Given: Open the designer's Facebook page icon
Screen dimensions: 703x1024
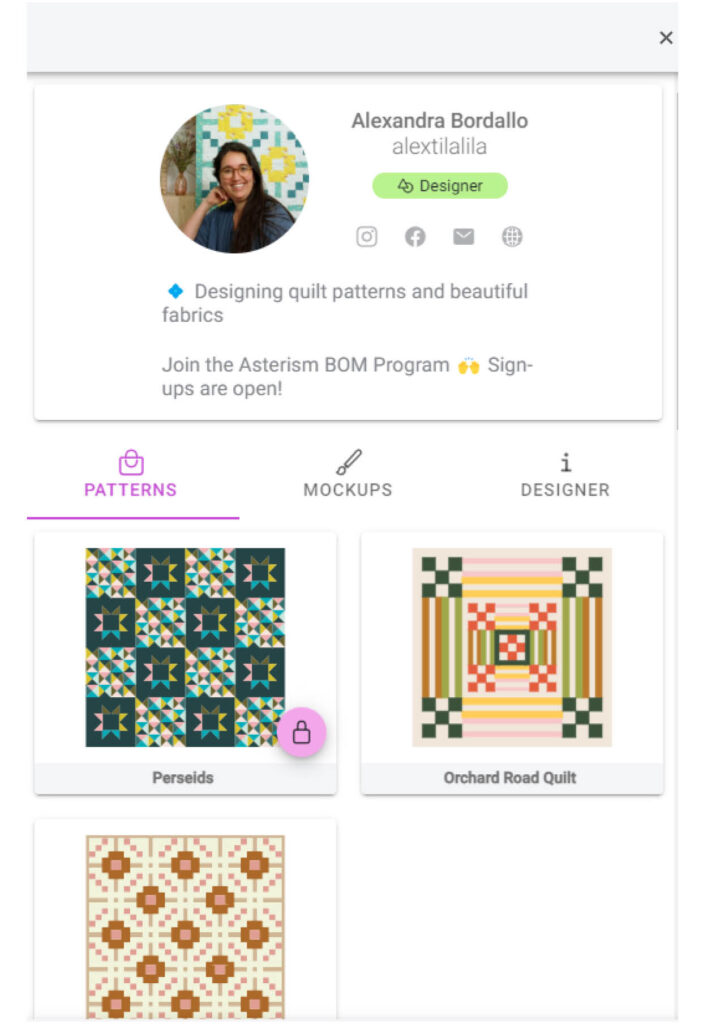Looking at the screenshot, I should point(415,236).
